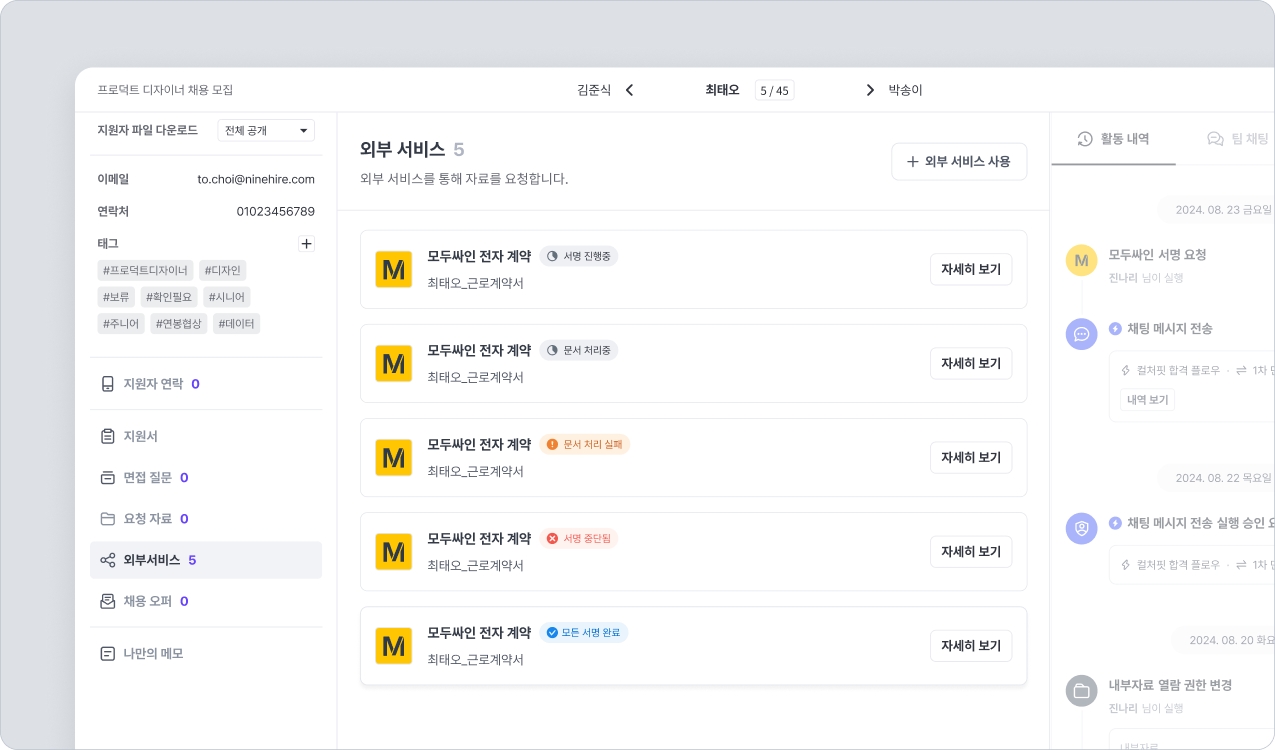This screenshot has height=750, width=1275.
Task: Switch to the 활동 내역 tab
Action: coord(1113,139)
